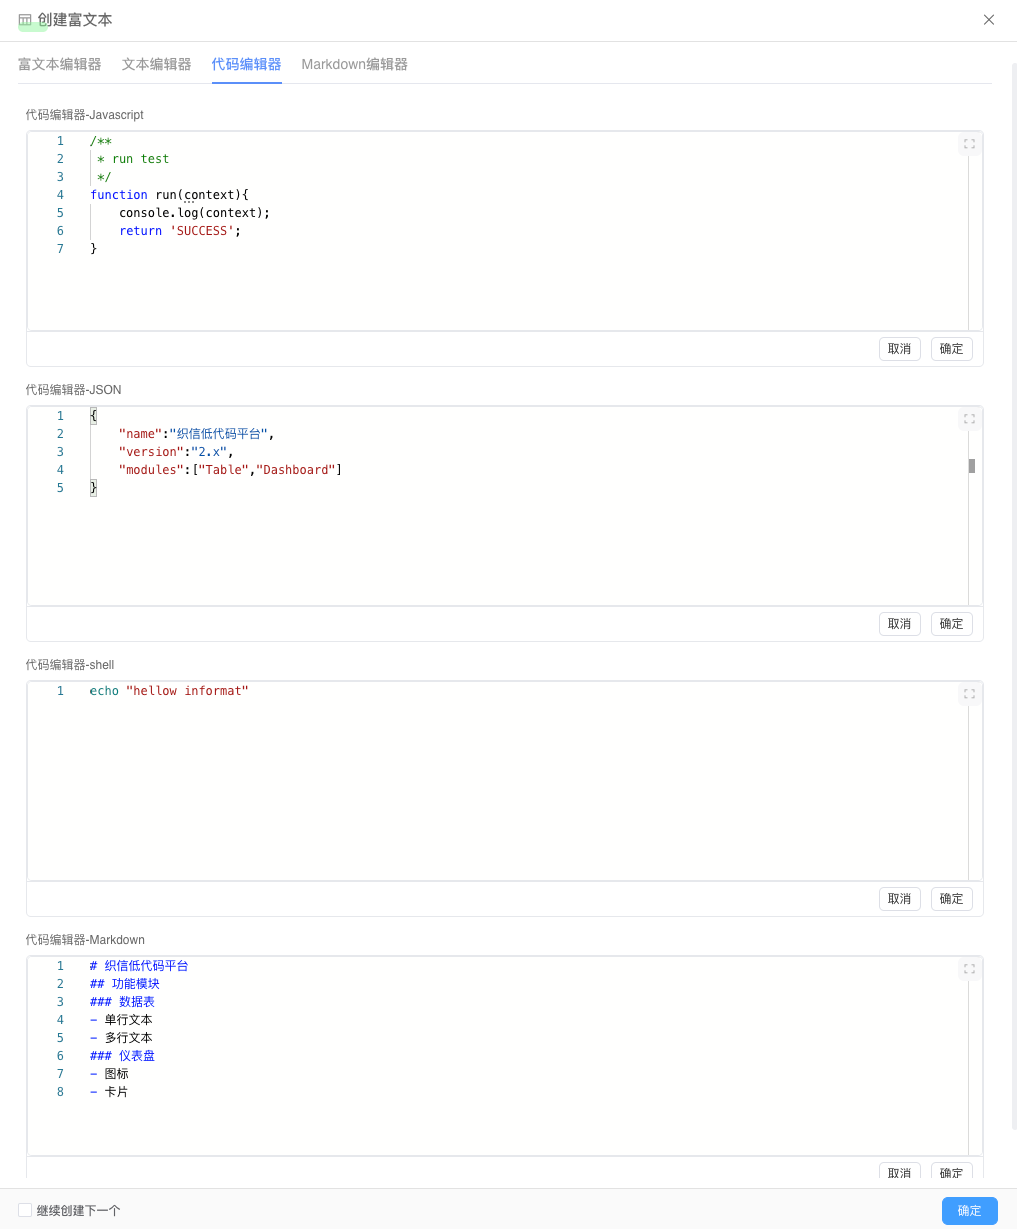1017x1229 pixels.
Task: Confirm the Javascript editor content
Action: point(951,349)
